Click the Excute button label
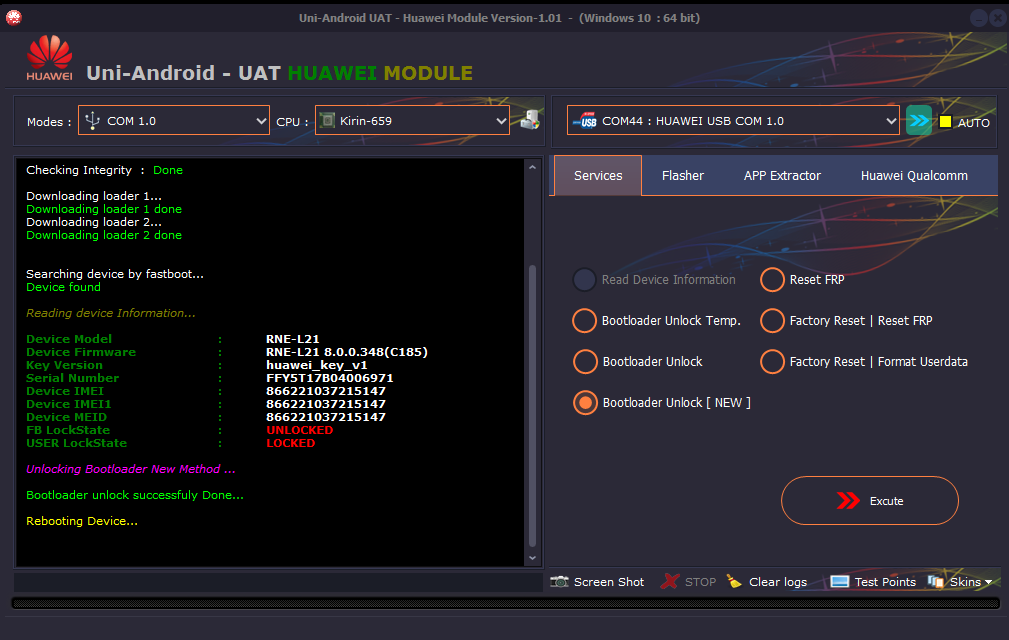Screen dimensions: 1009x640 tap(886, 501)
